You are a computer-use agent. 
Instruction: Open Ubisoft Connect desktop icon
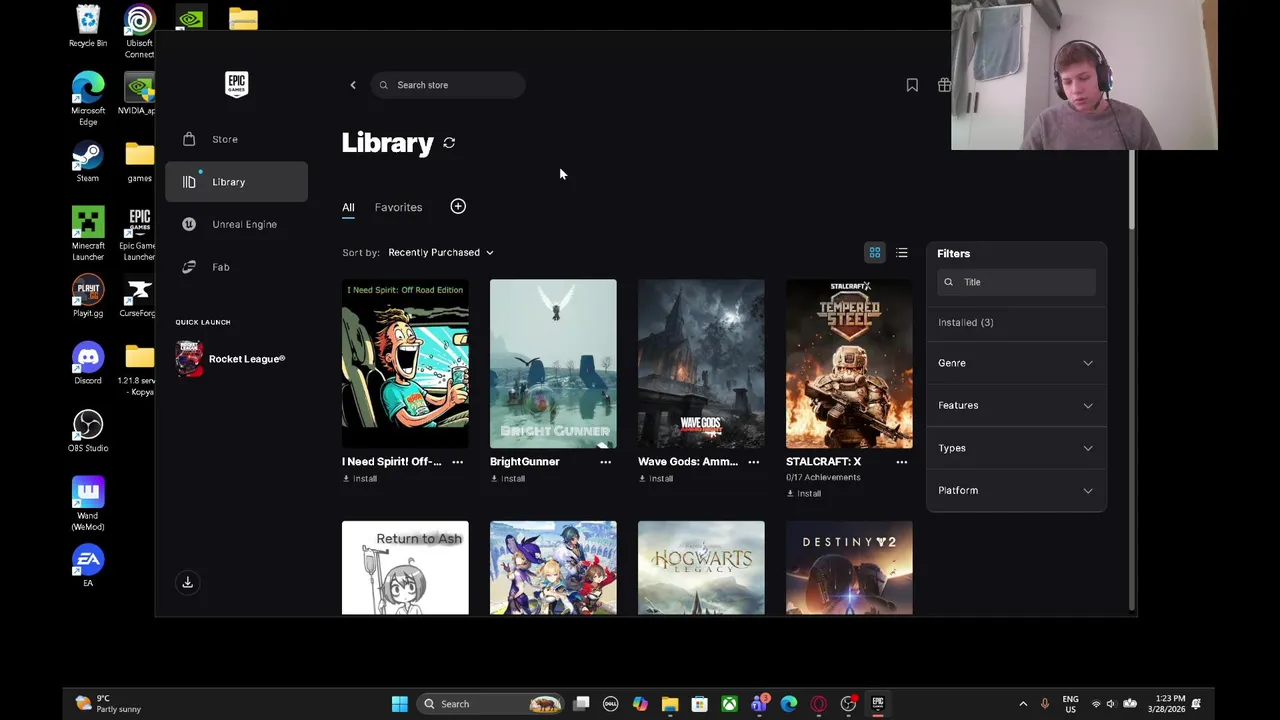[139, 32]
